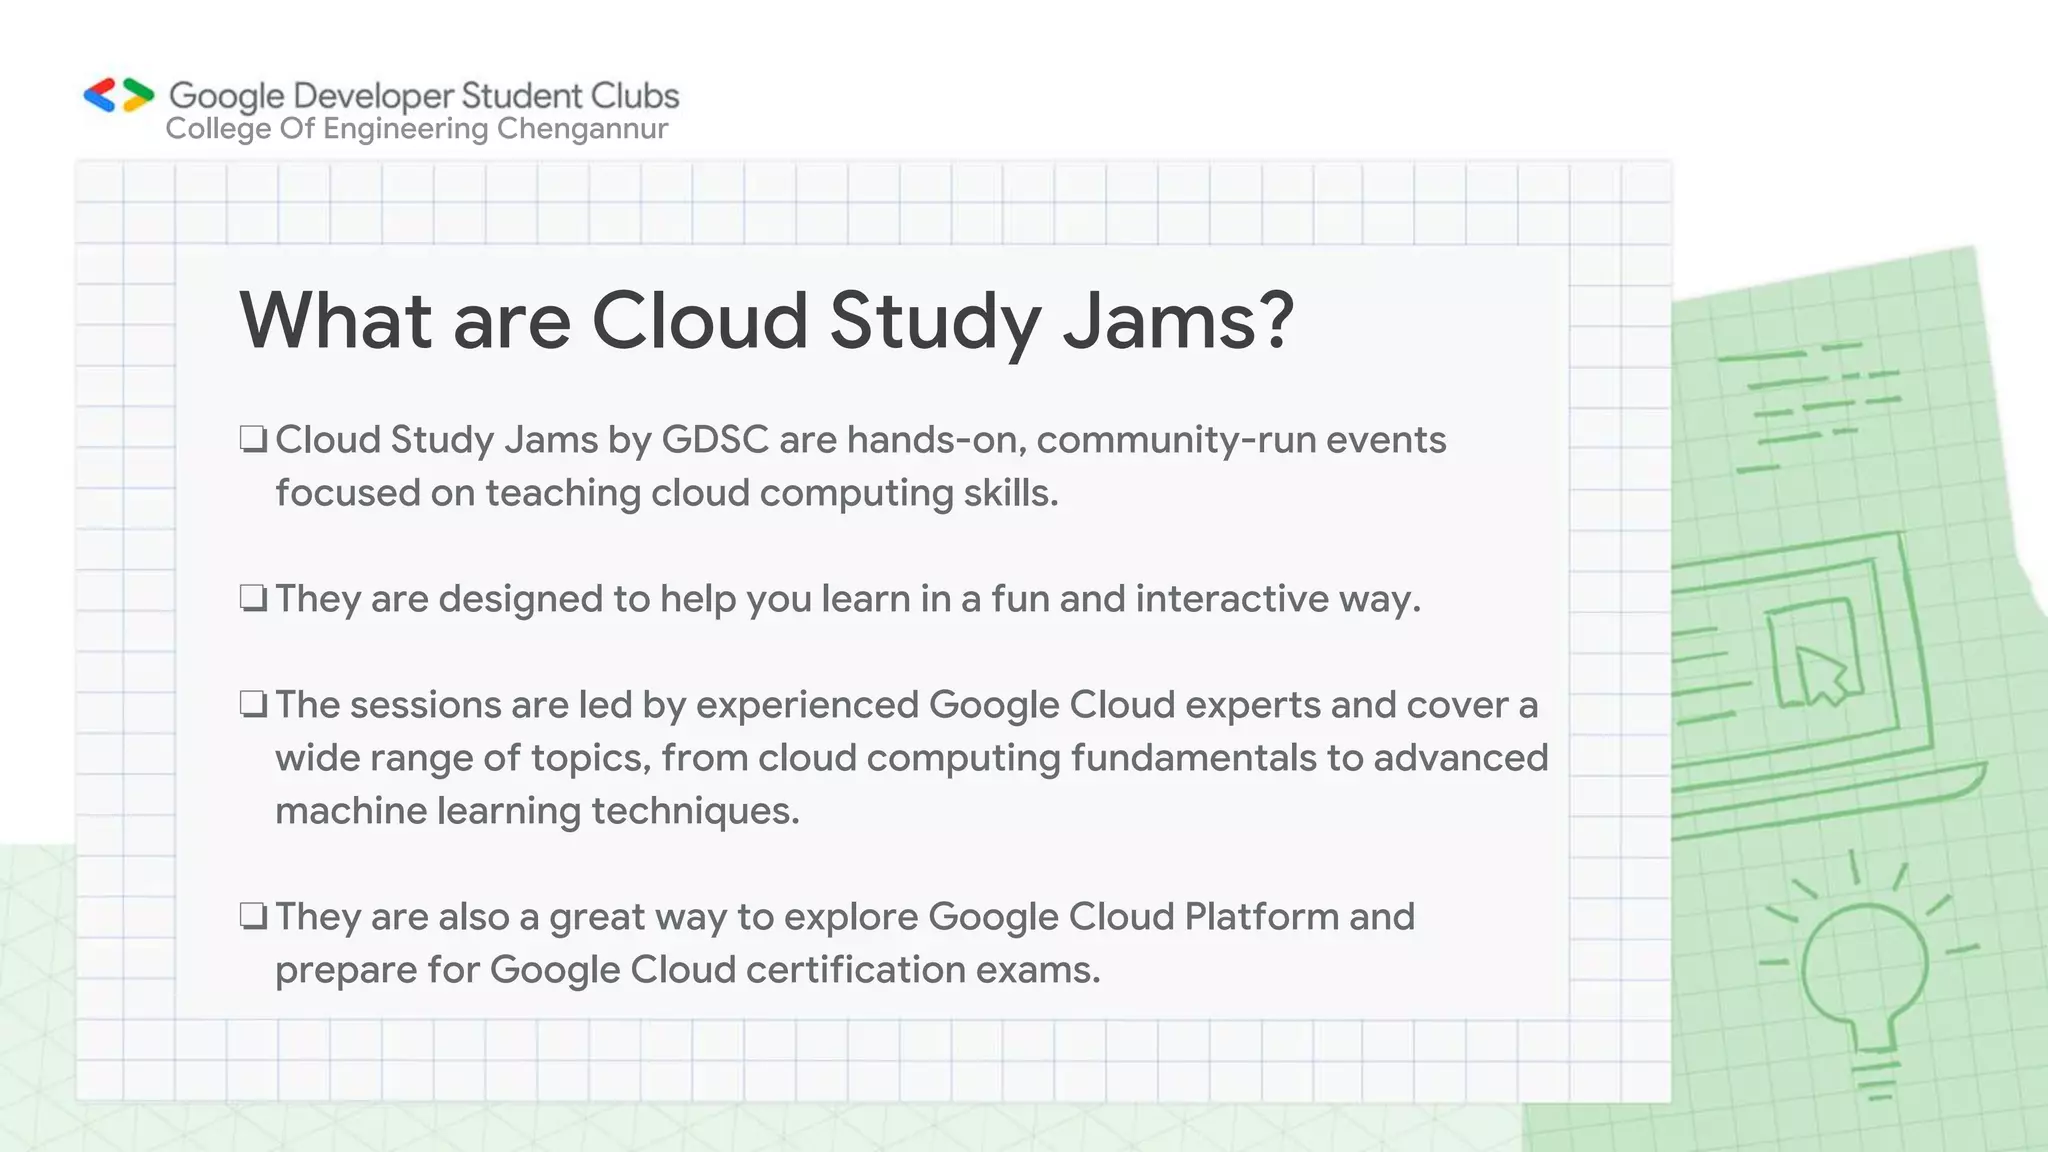Click the line 'wide range of topics, from cloud'

tap(912, 758)
